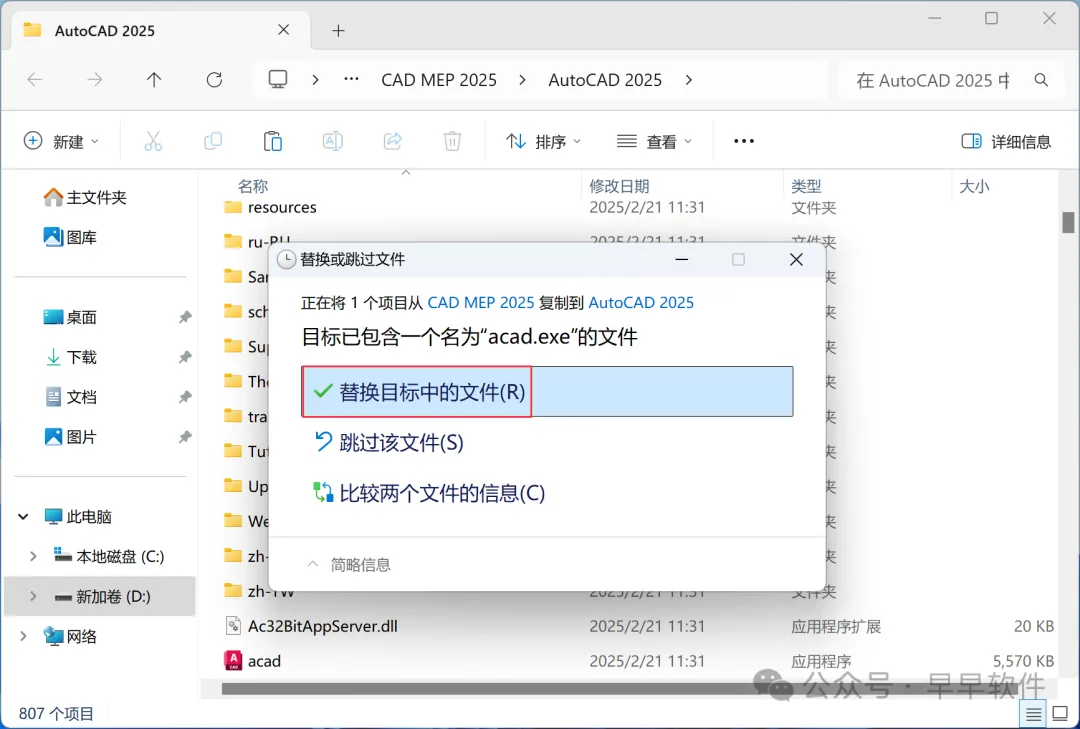Expand breadcrumb chevron after AutoCAD 2025
The height and width of the screenshot is (729, 1080).
click(689, 80)
